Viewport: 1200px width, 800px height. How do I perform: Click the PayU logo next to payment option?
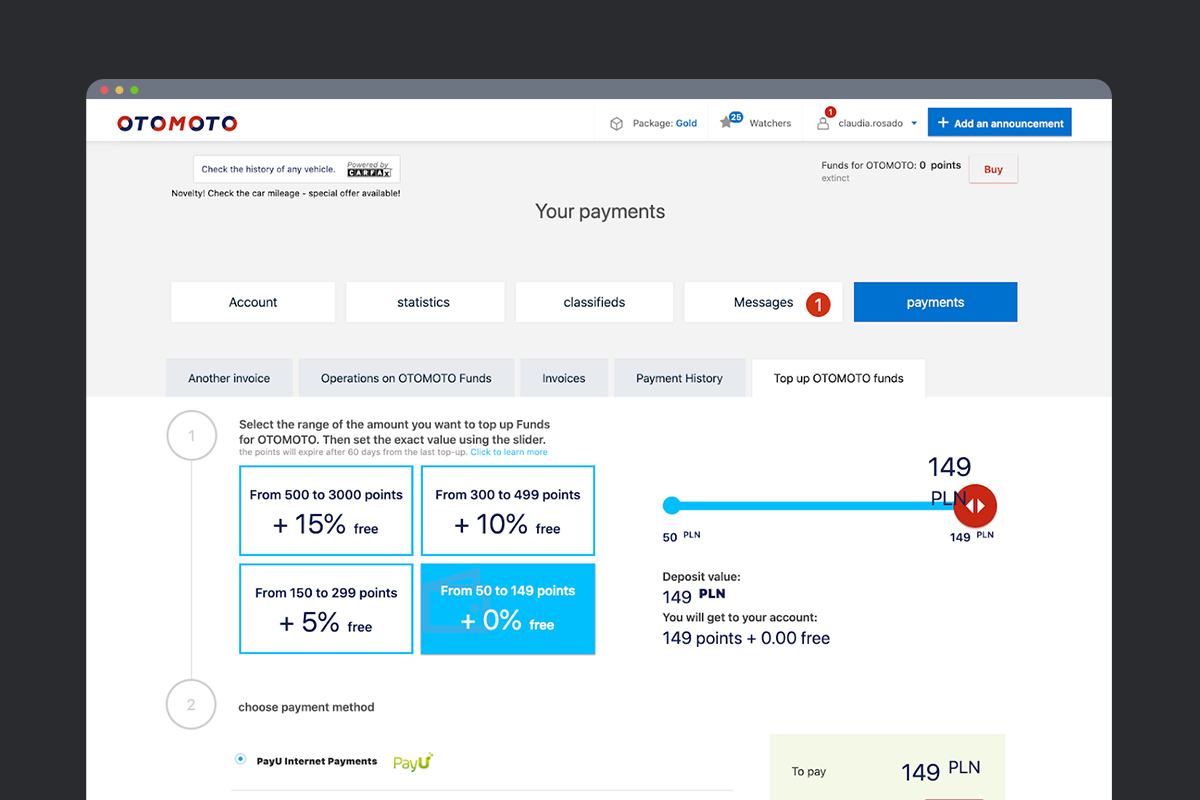click(412, 761)
